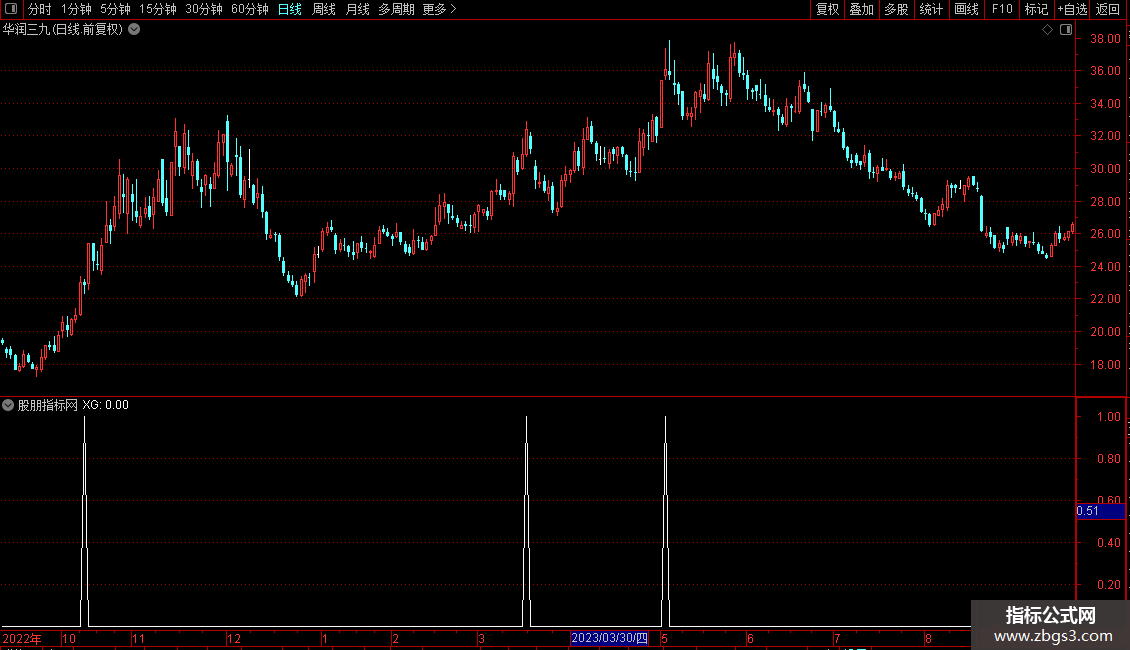Select the 60分钟 period
The width and height of the screenshot is (1130, 650).
click(250, 9)
